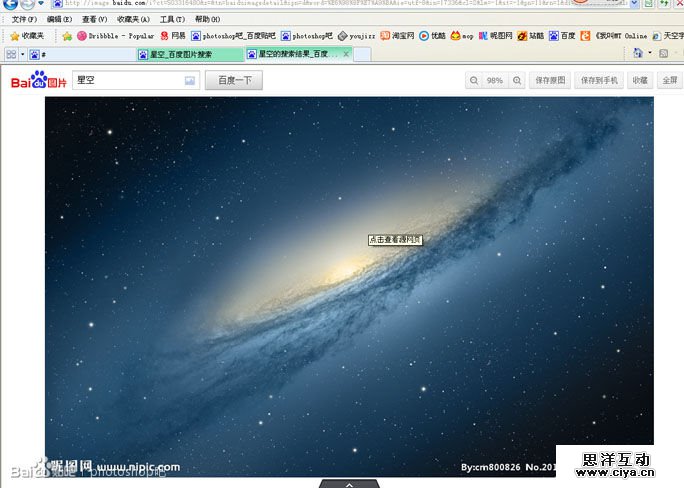Viewport: 684px width, 488px height.
Task: Click the 全屏 fullscreen button
Action: (669, 80)
